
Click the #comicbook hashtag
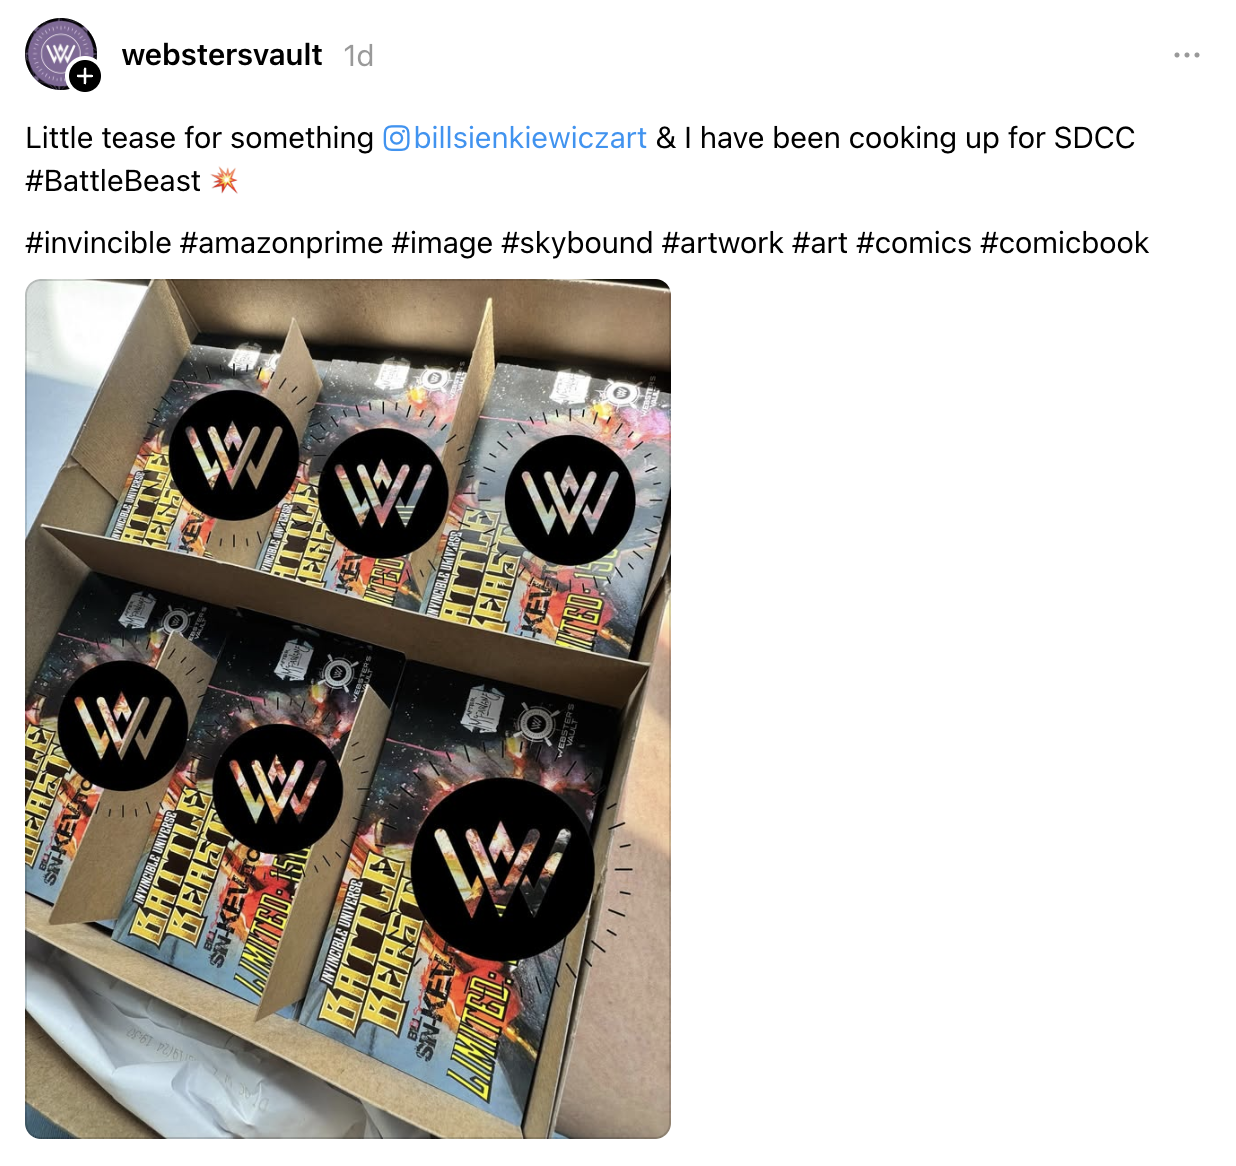(1065, 243)
